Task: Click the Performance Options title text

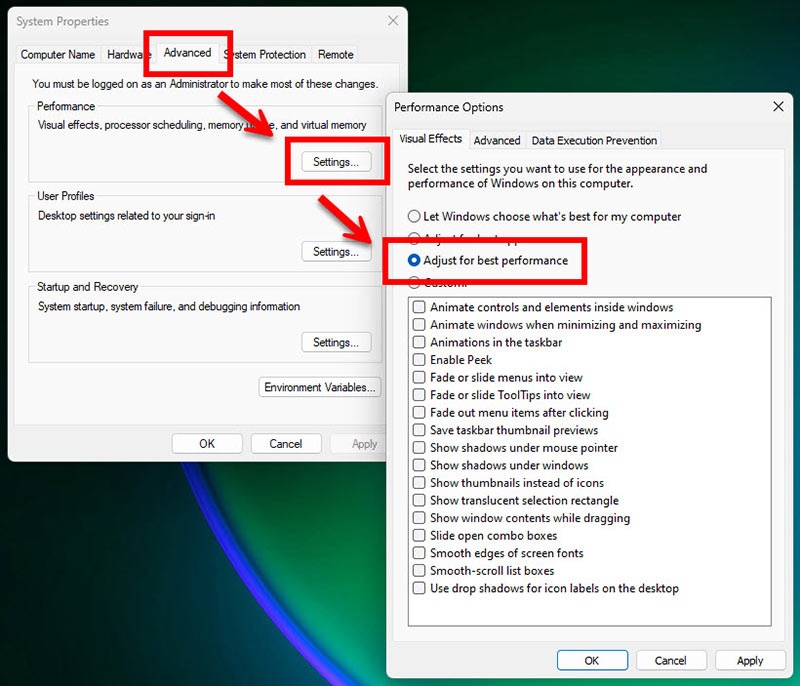Action: click(x=448, y=107)
